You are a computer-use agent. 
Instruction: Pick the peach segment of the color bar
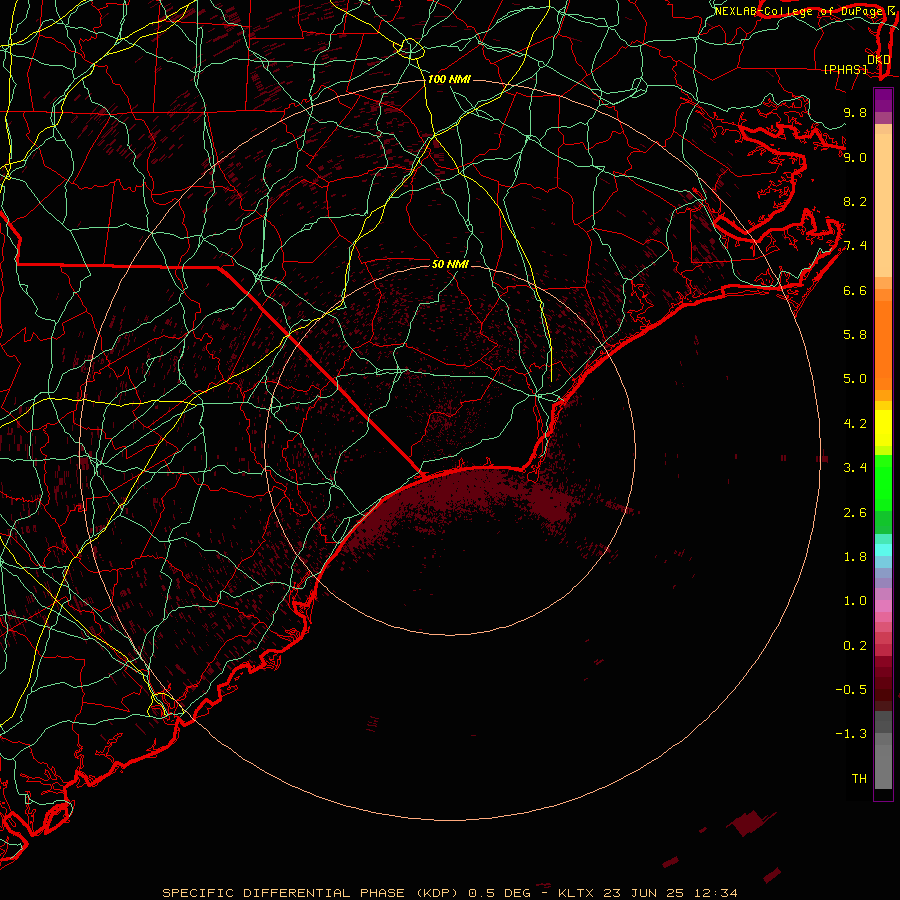(883, 205)
